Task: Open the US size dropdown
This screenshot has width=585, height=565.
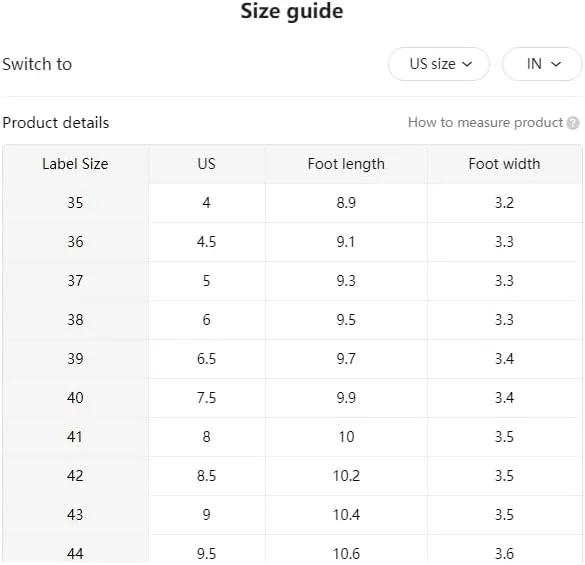Action: (439, 64)
